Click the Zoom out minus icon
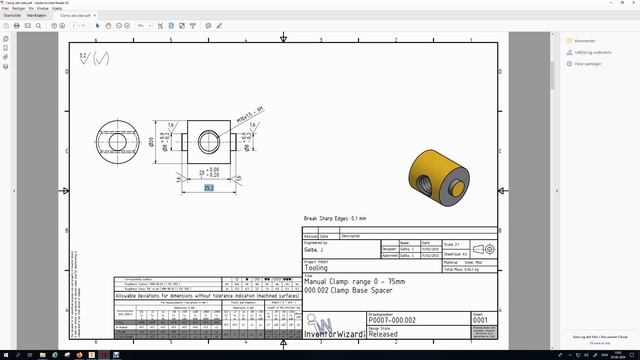The width and height of the screenshot is (640, 360). [x=119, y=26]
